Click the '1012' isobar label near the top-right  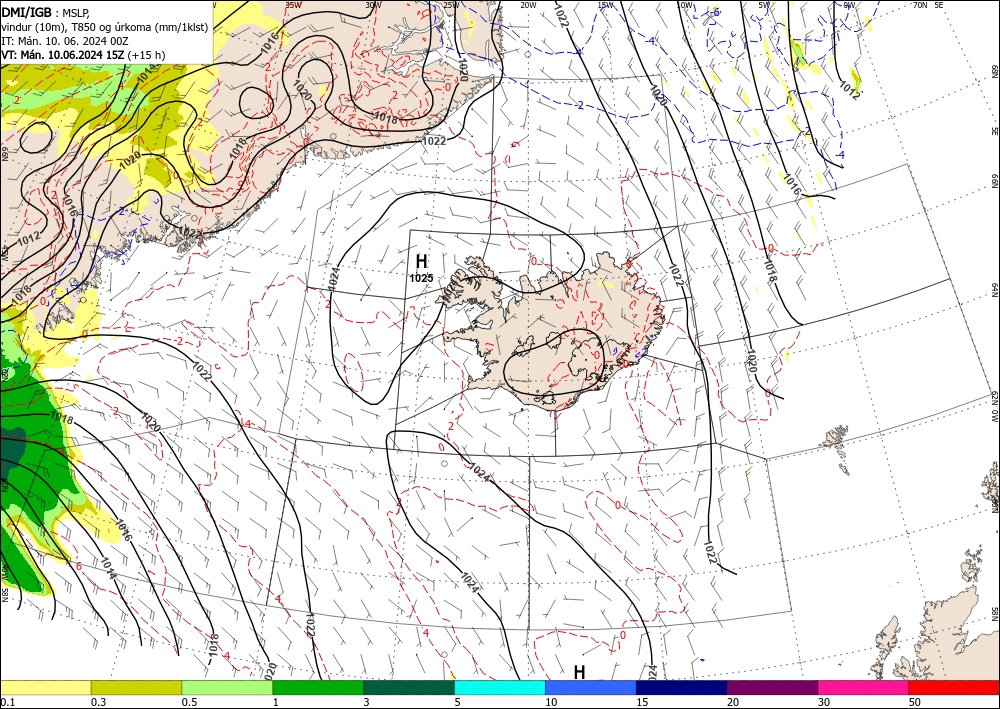(x=849, y=90)
